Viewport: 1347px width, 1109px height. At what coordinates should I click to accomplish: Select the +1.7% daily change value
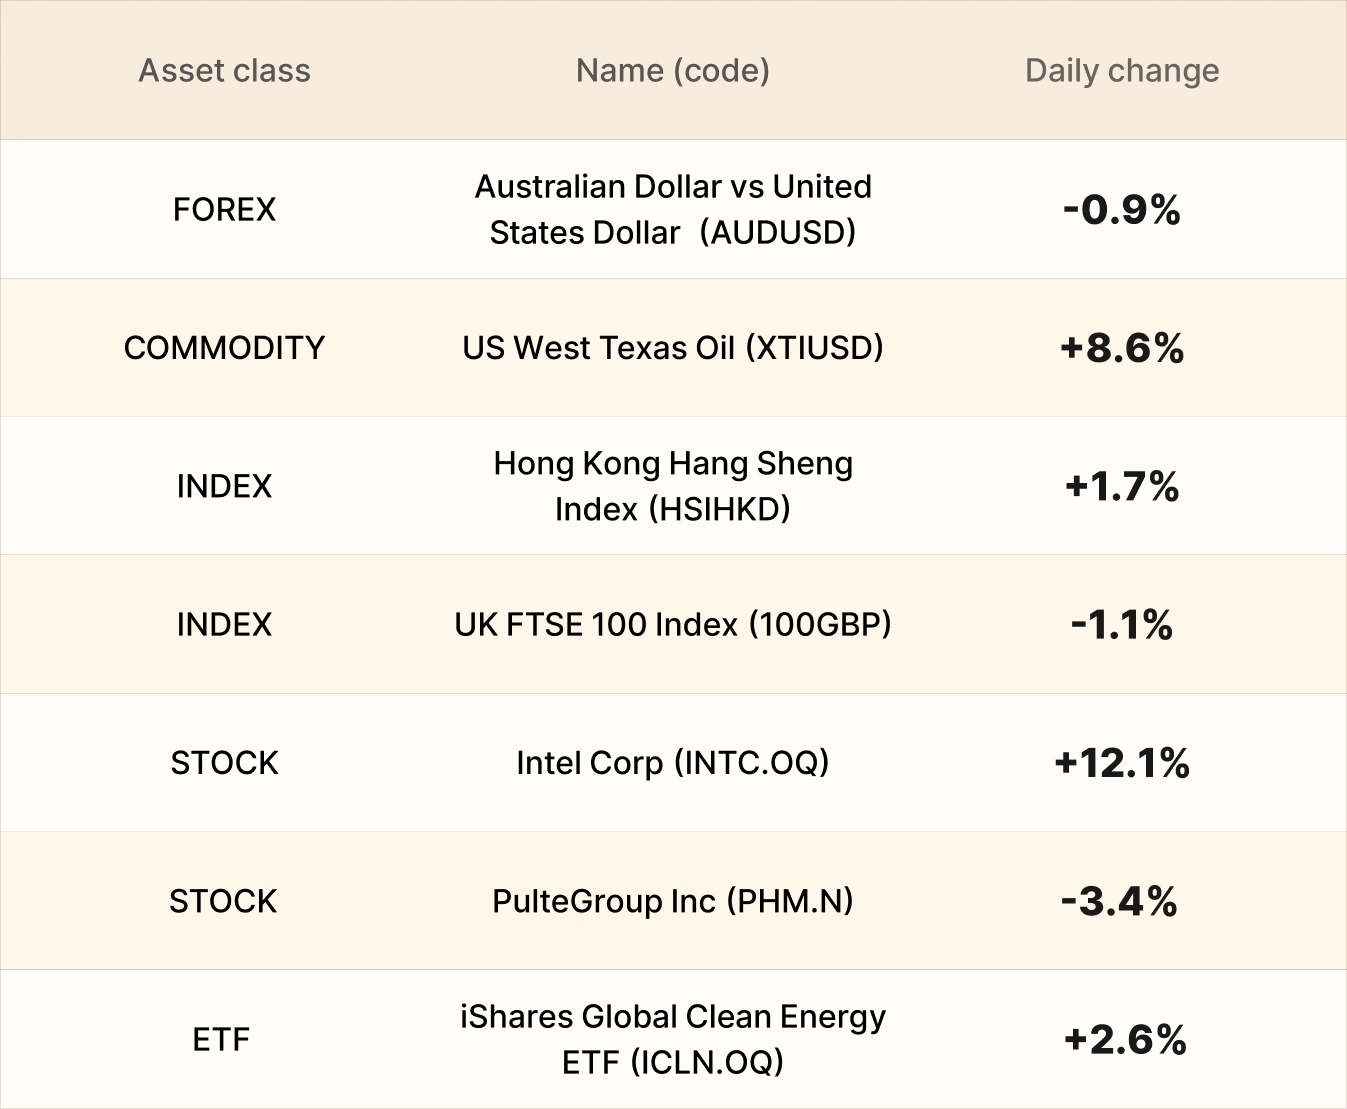point(1122,487)
